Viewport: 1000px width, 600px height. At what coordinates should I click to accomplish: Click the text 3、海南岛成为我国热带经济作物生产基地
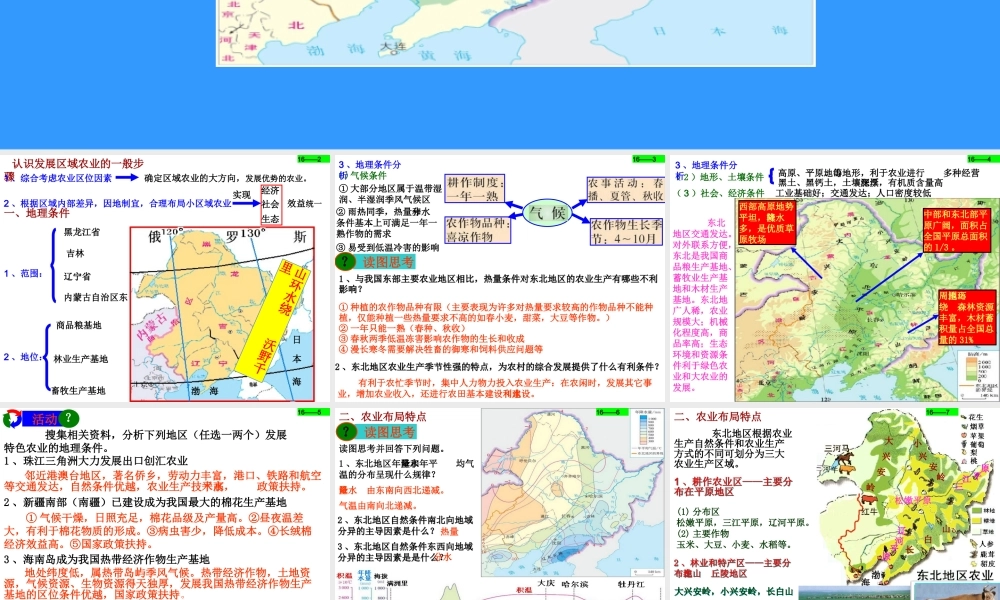[x=107, y=559]
